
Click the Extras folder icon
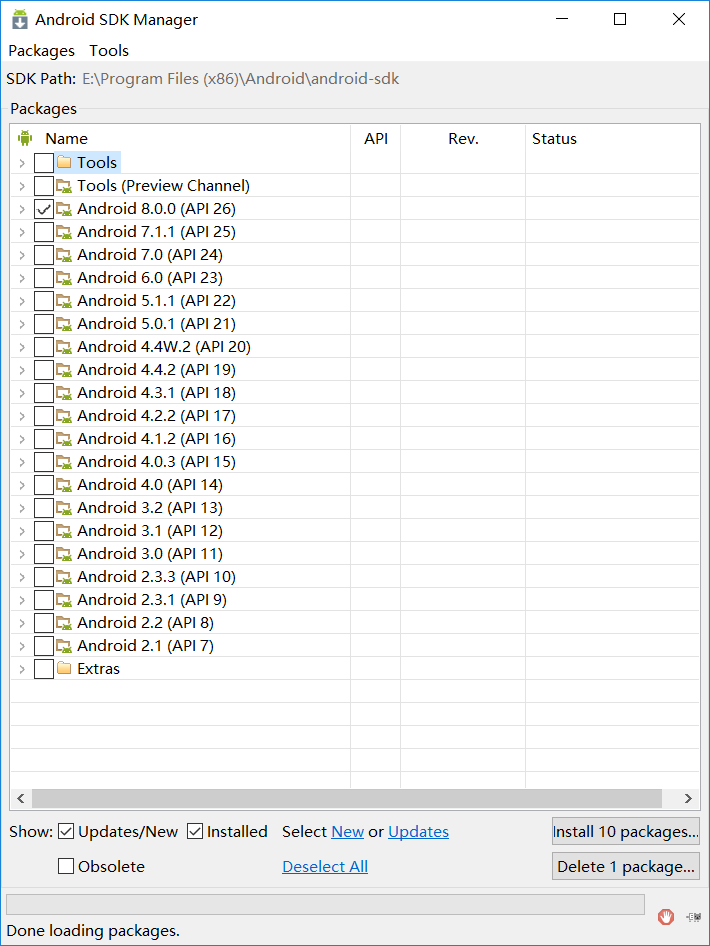64,668
